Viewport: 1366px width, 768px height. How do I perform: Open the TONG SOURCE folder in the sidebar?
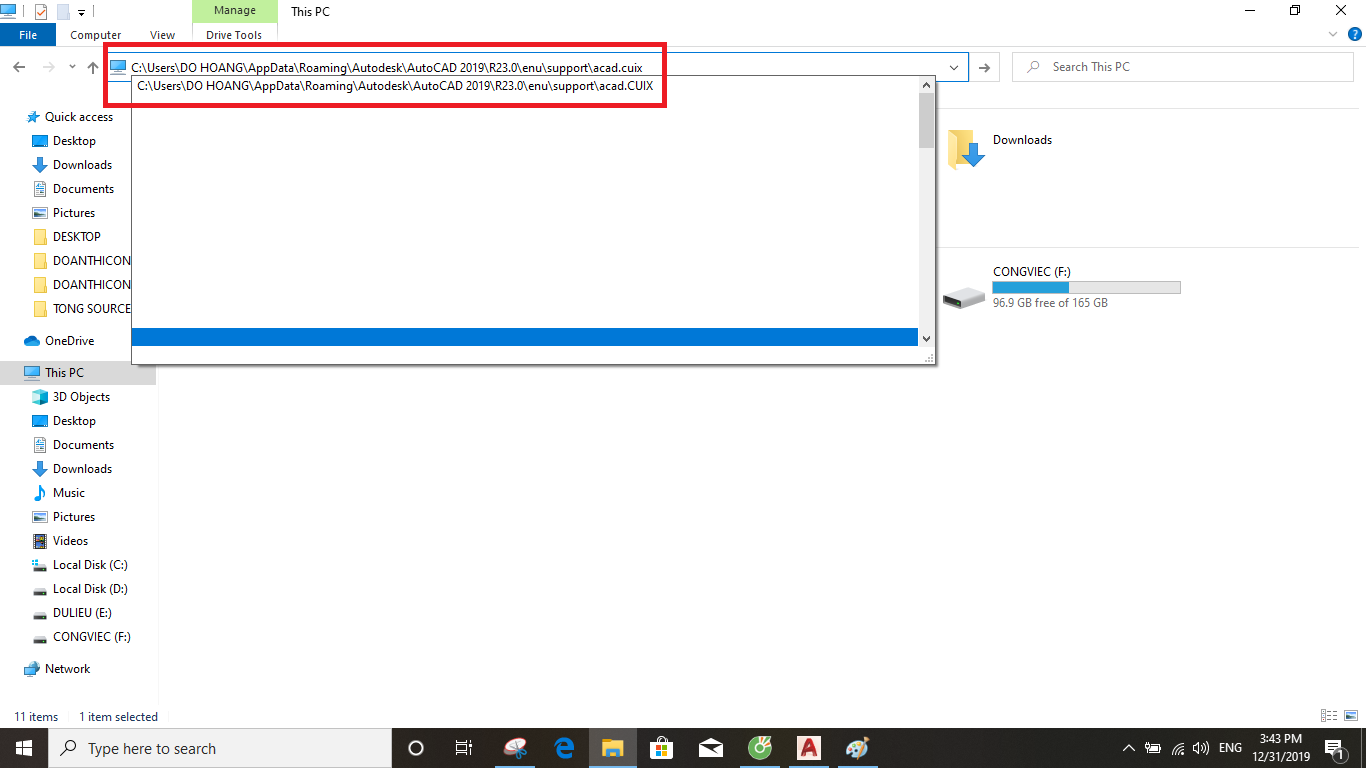pos(91,309)
